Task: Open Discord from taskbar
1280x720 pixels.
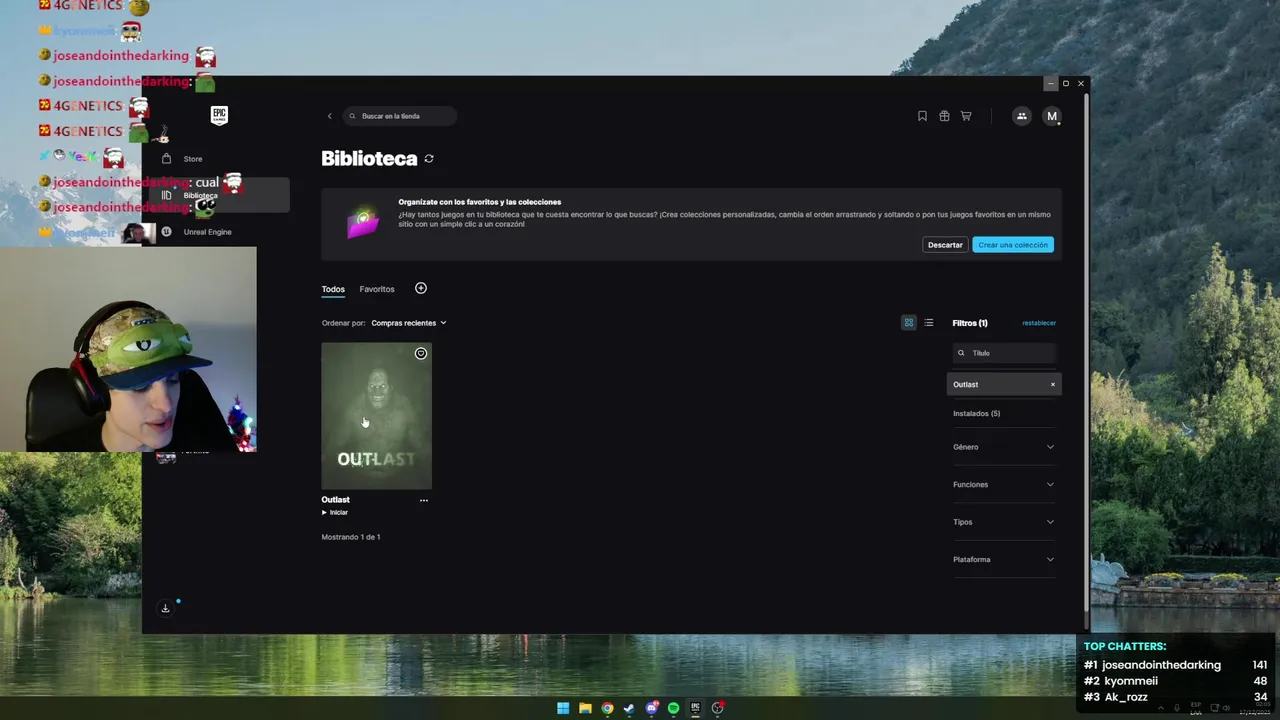Action: 652,708
